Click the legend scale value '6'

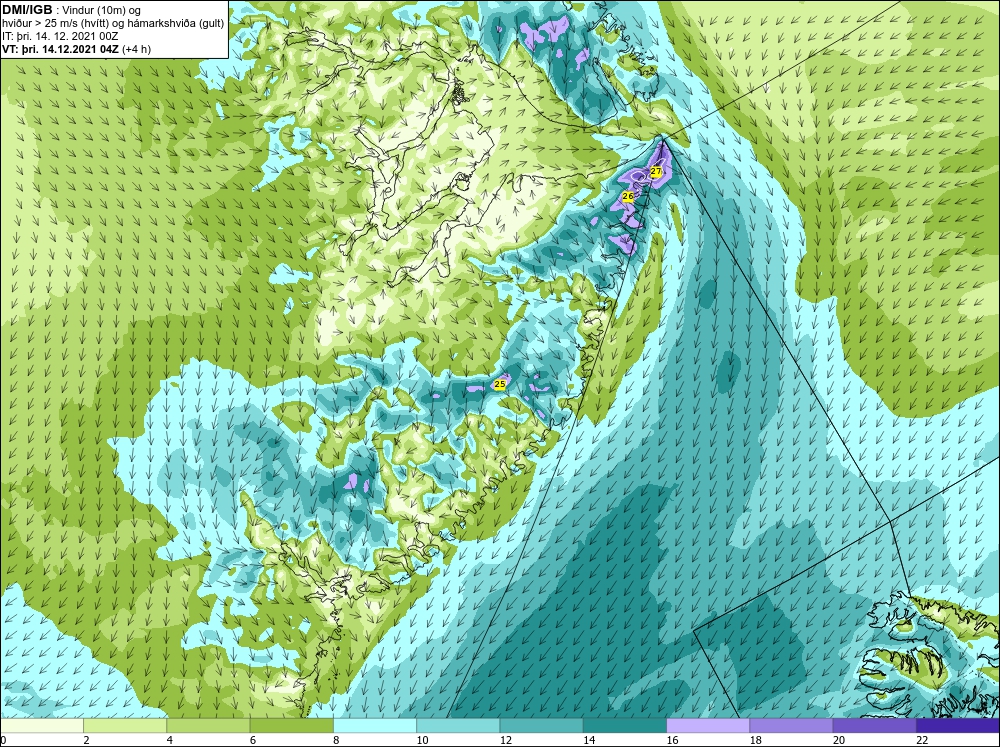tap(253, 740)
